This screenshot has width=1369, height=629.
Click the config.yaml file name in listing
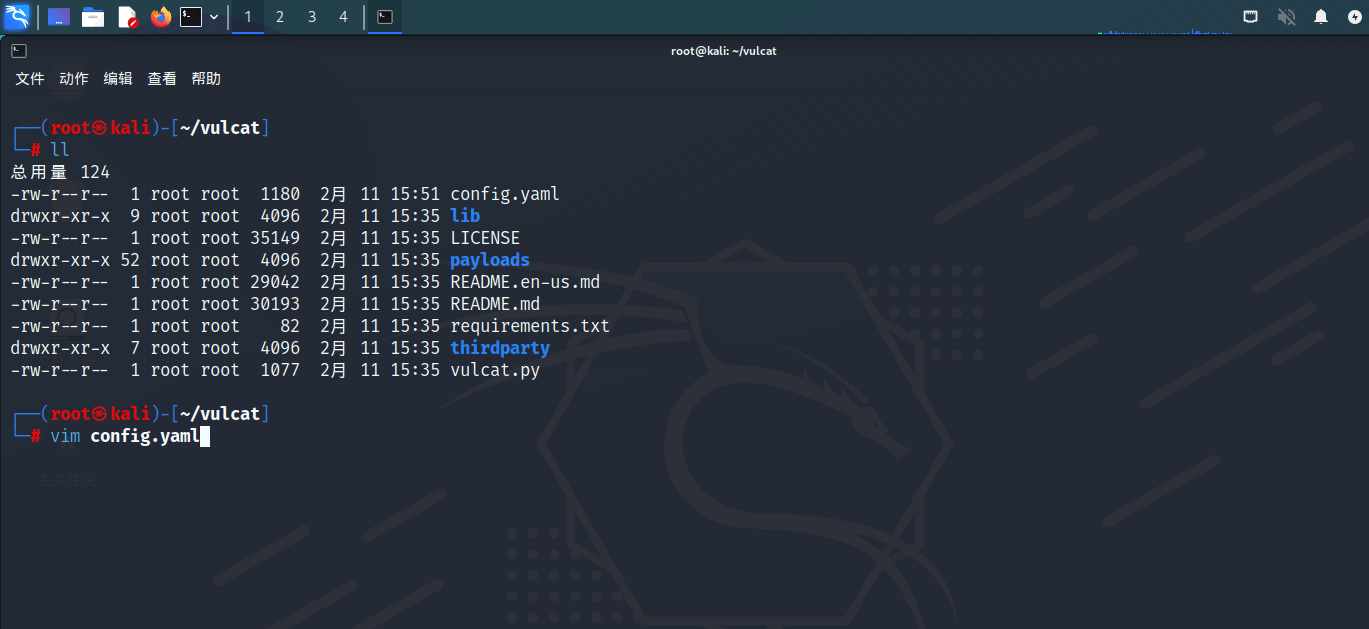point(505,194)
